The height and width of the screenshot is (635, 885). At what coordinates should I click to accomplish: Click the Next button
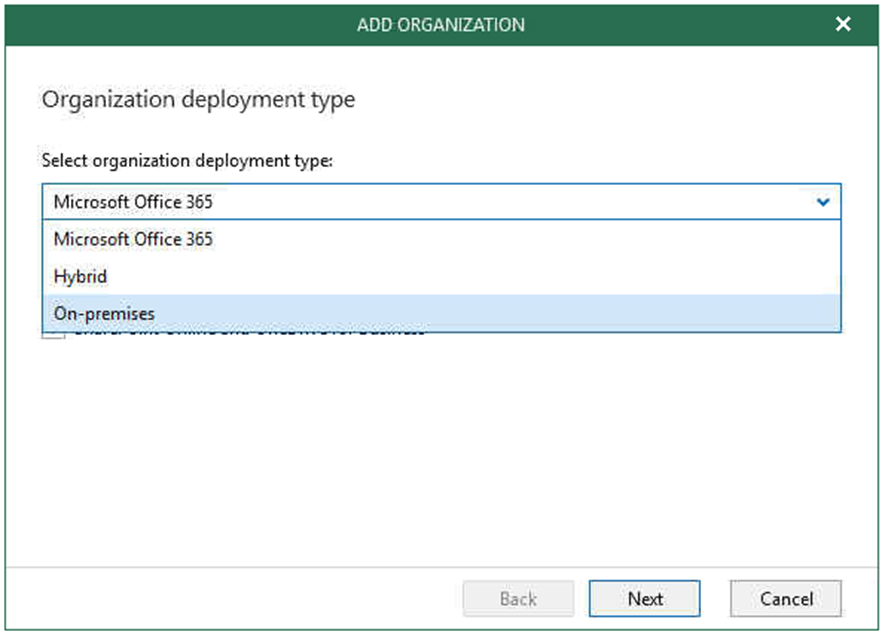point(645,598)
